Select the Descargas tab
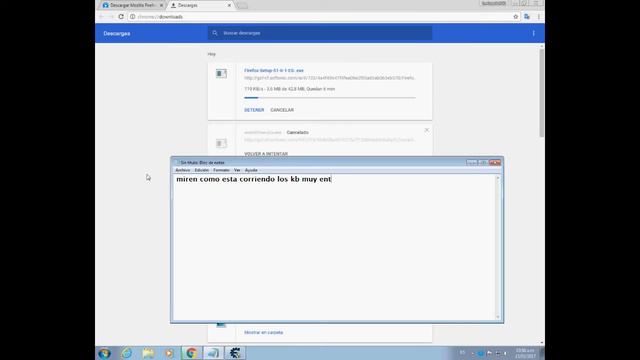 (200, 5)
